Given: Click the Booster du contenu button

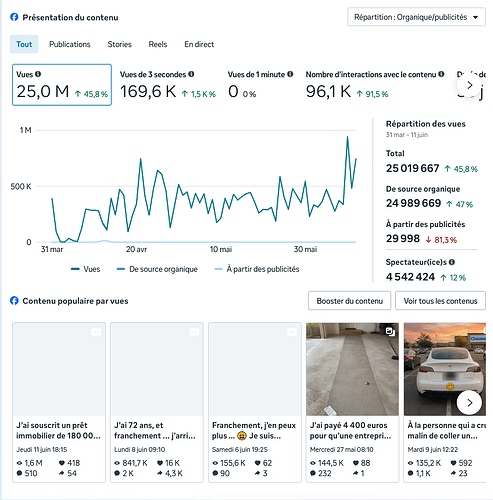Looking at the screenshot, I should coord(349,301).
